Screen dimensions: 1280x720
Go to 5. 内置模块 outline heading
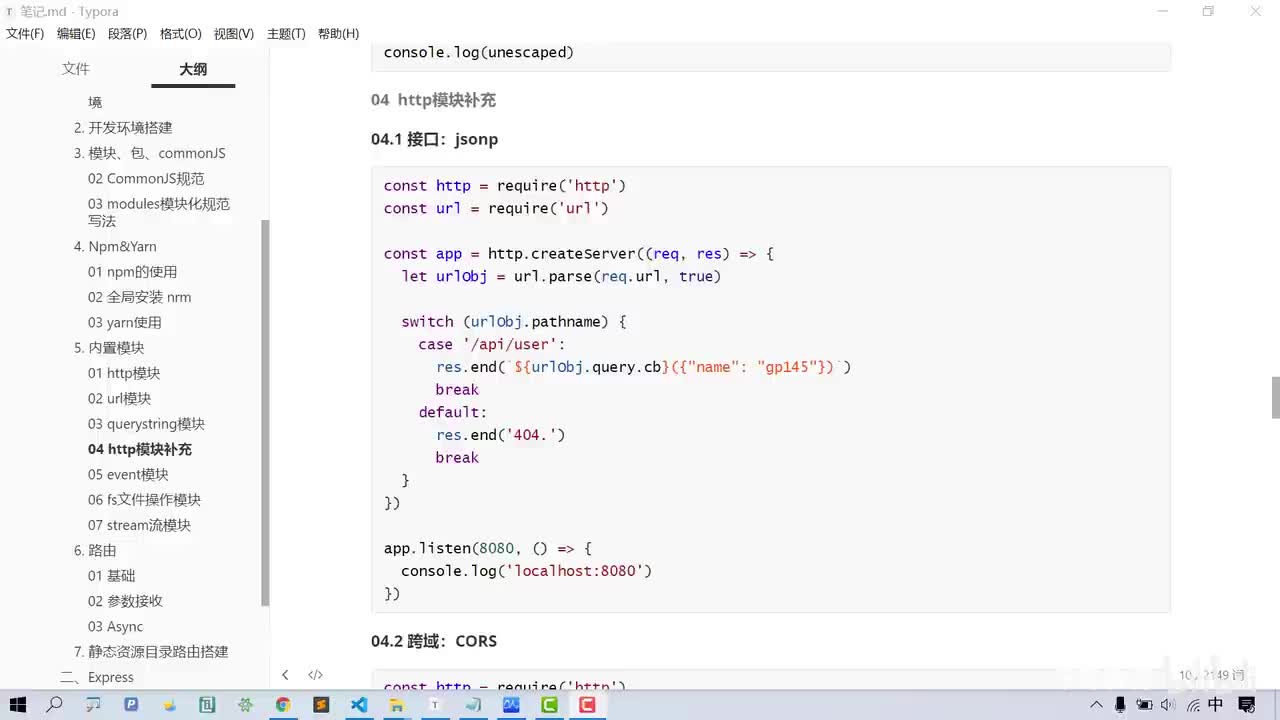pos(109,348)
